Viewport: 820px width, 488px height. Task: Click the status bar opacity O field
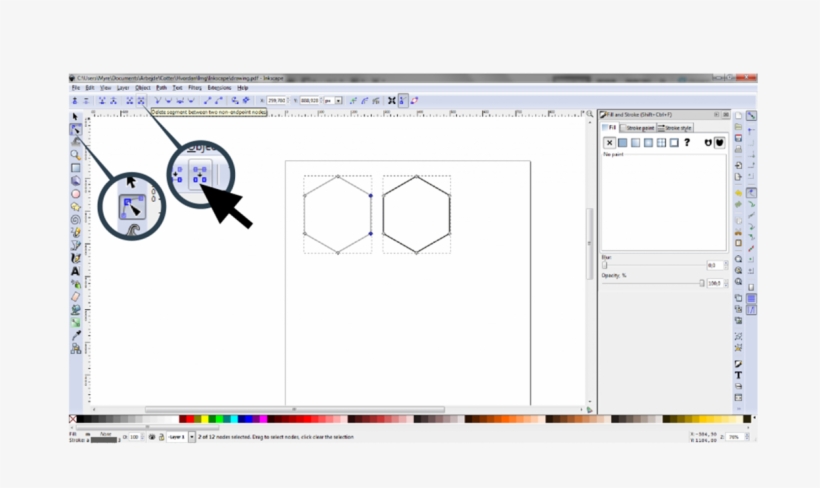[134, 437]
